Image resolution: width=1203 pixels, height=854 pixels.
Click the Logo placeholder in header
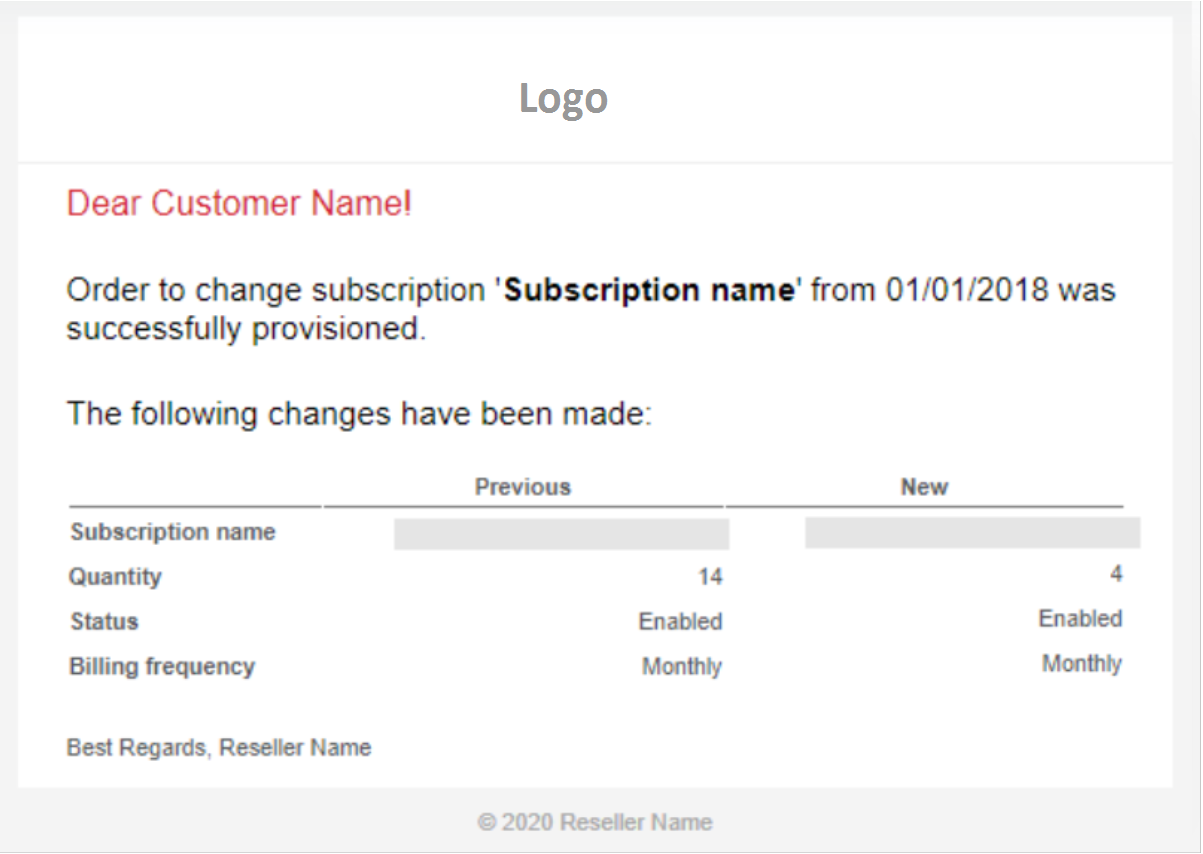[x=563, y=99]
